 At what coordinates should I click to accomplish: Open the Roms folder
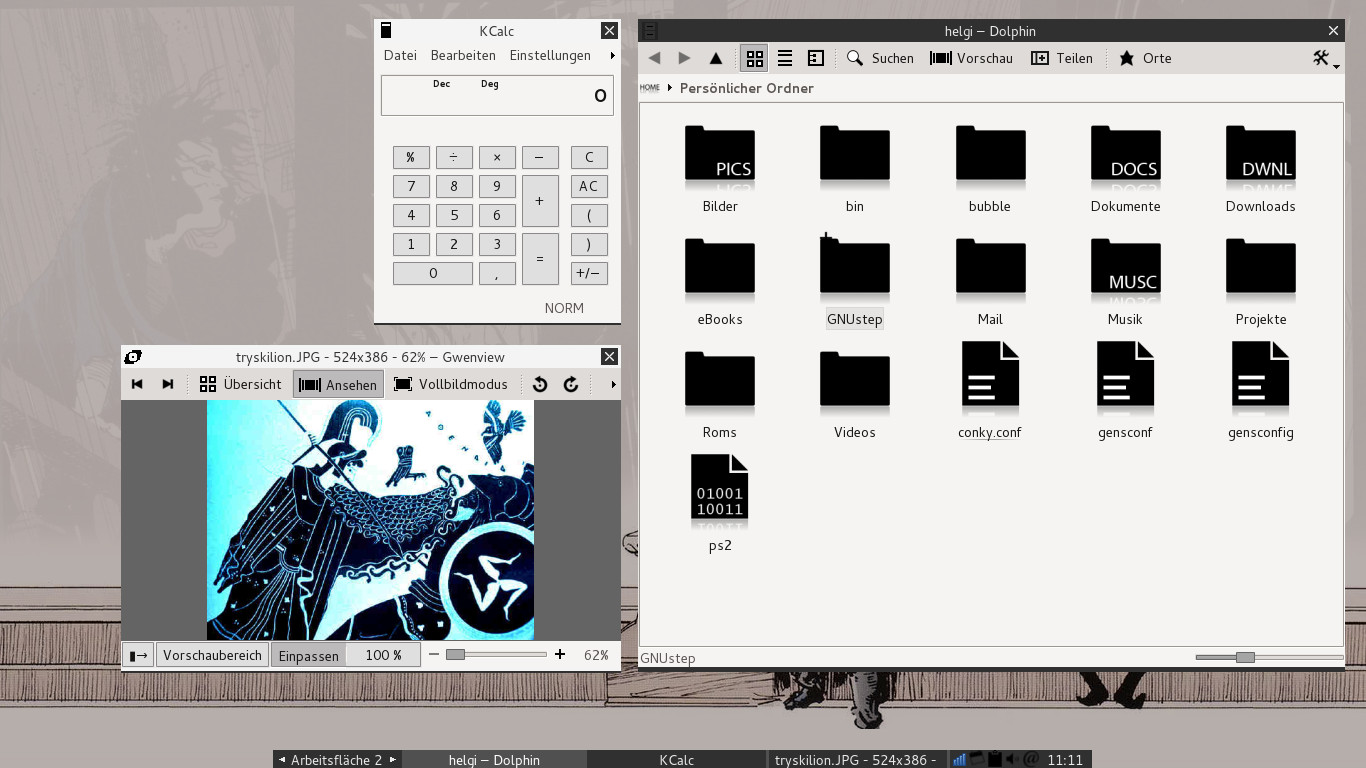[x=720, y=394]
